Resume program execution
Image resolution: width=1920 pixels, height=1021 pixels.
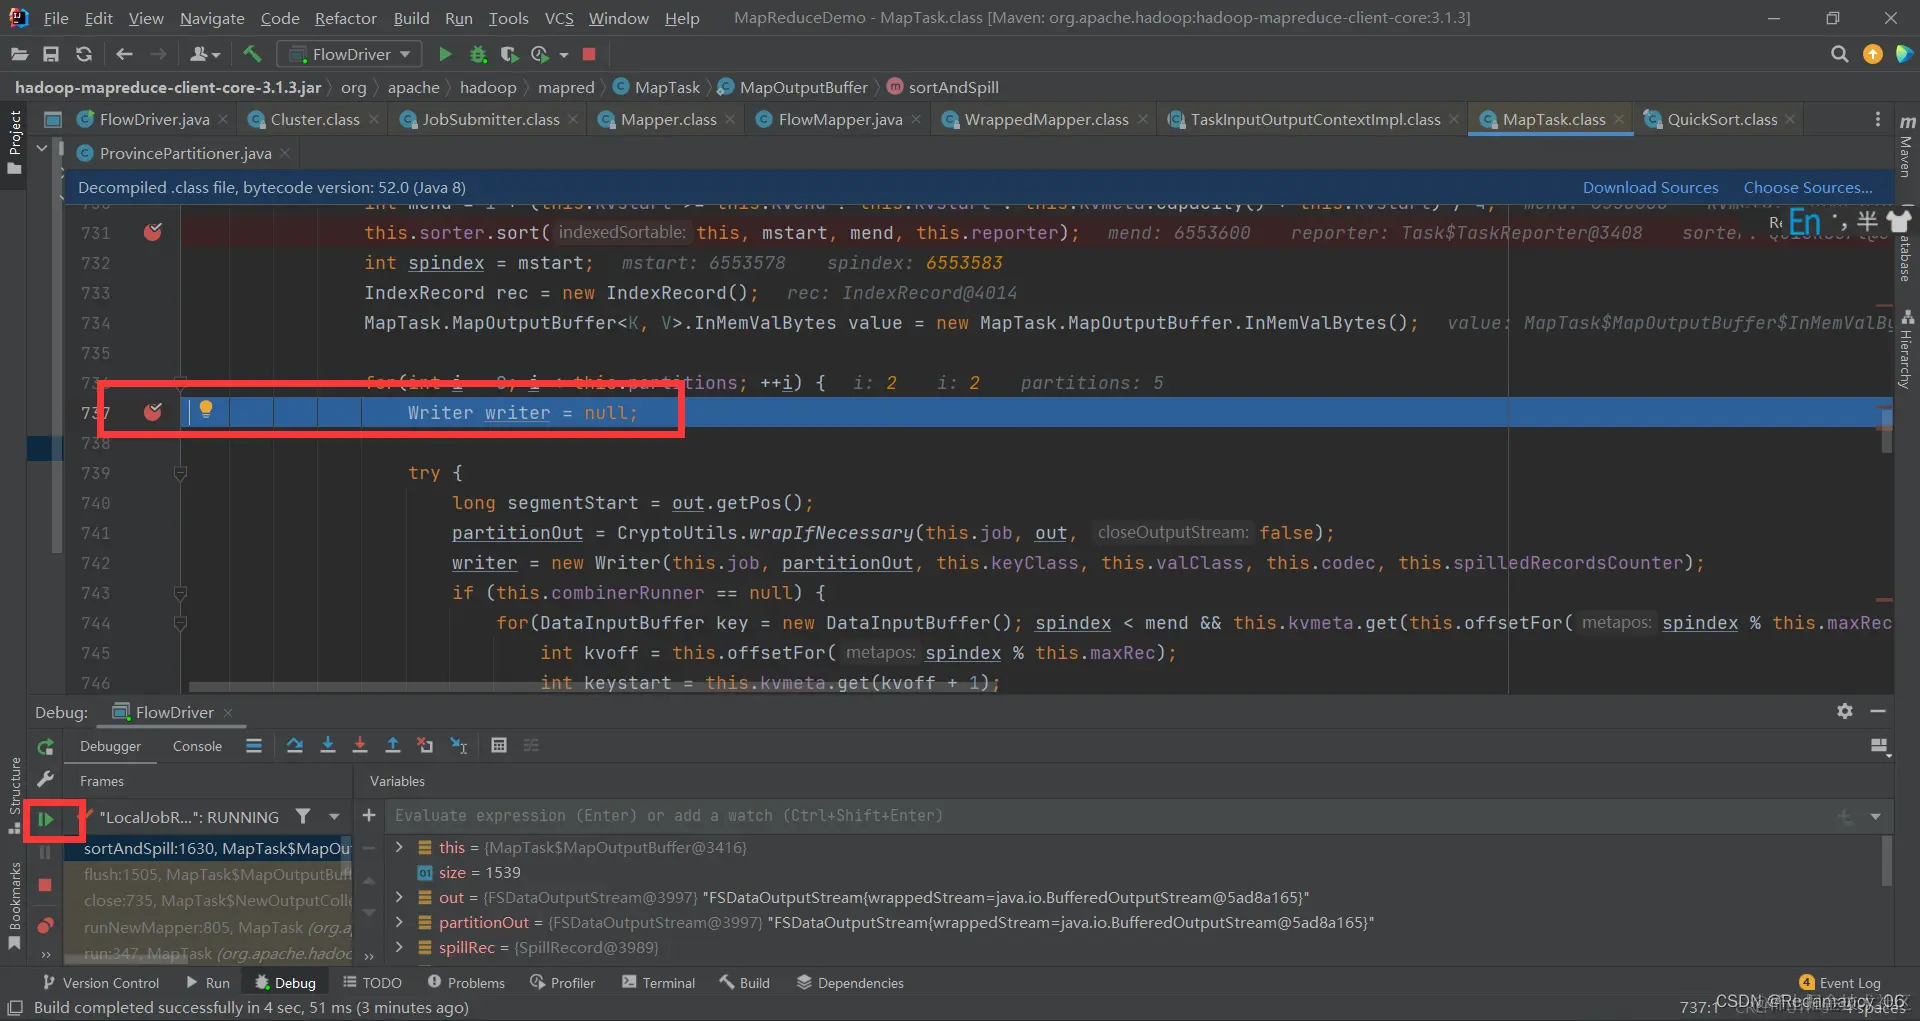[x=45, y=820]
